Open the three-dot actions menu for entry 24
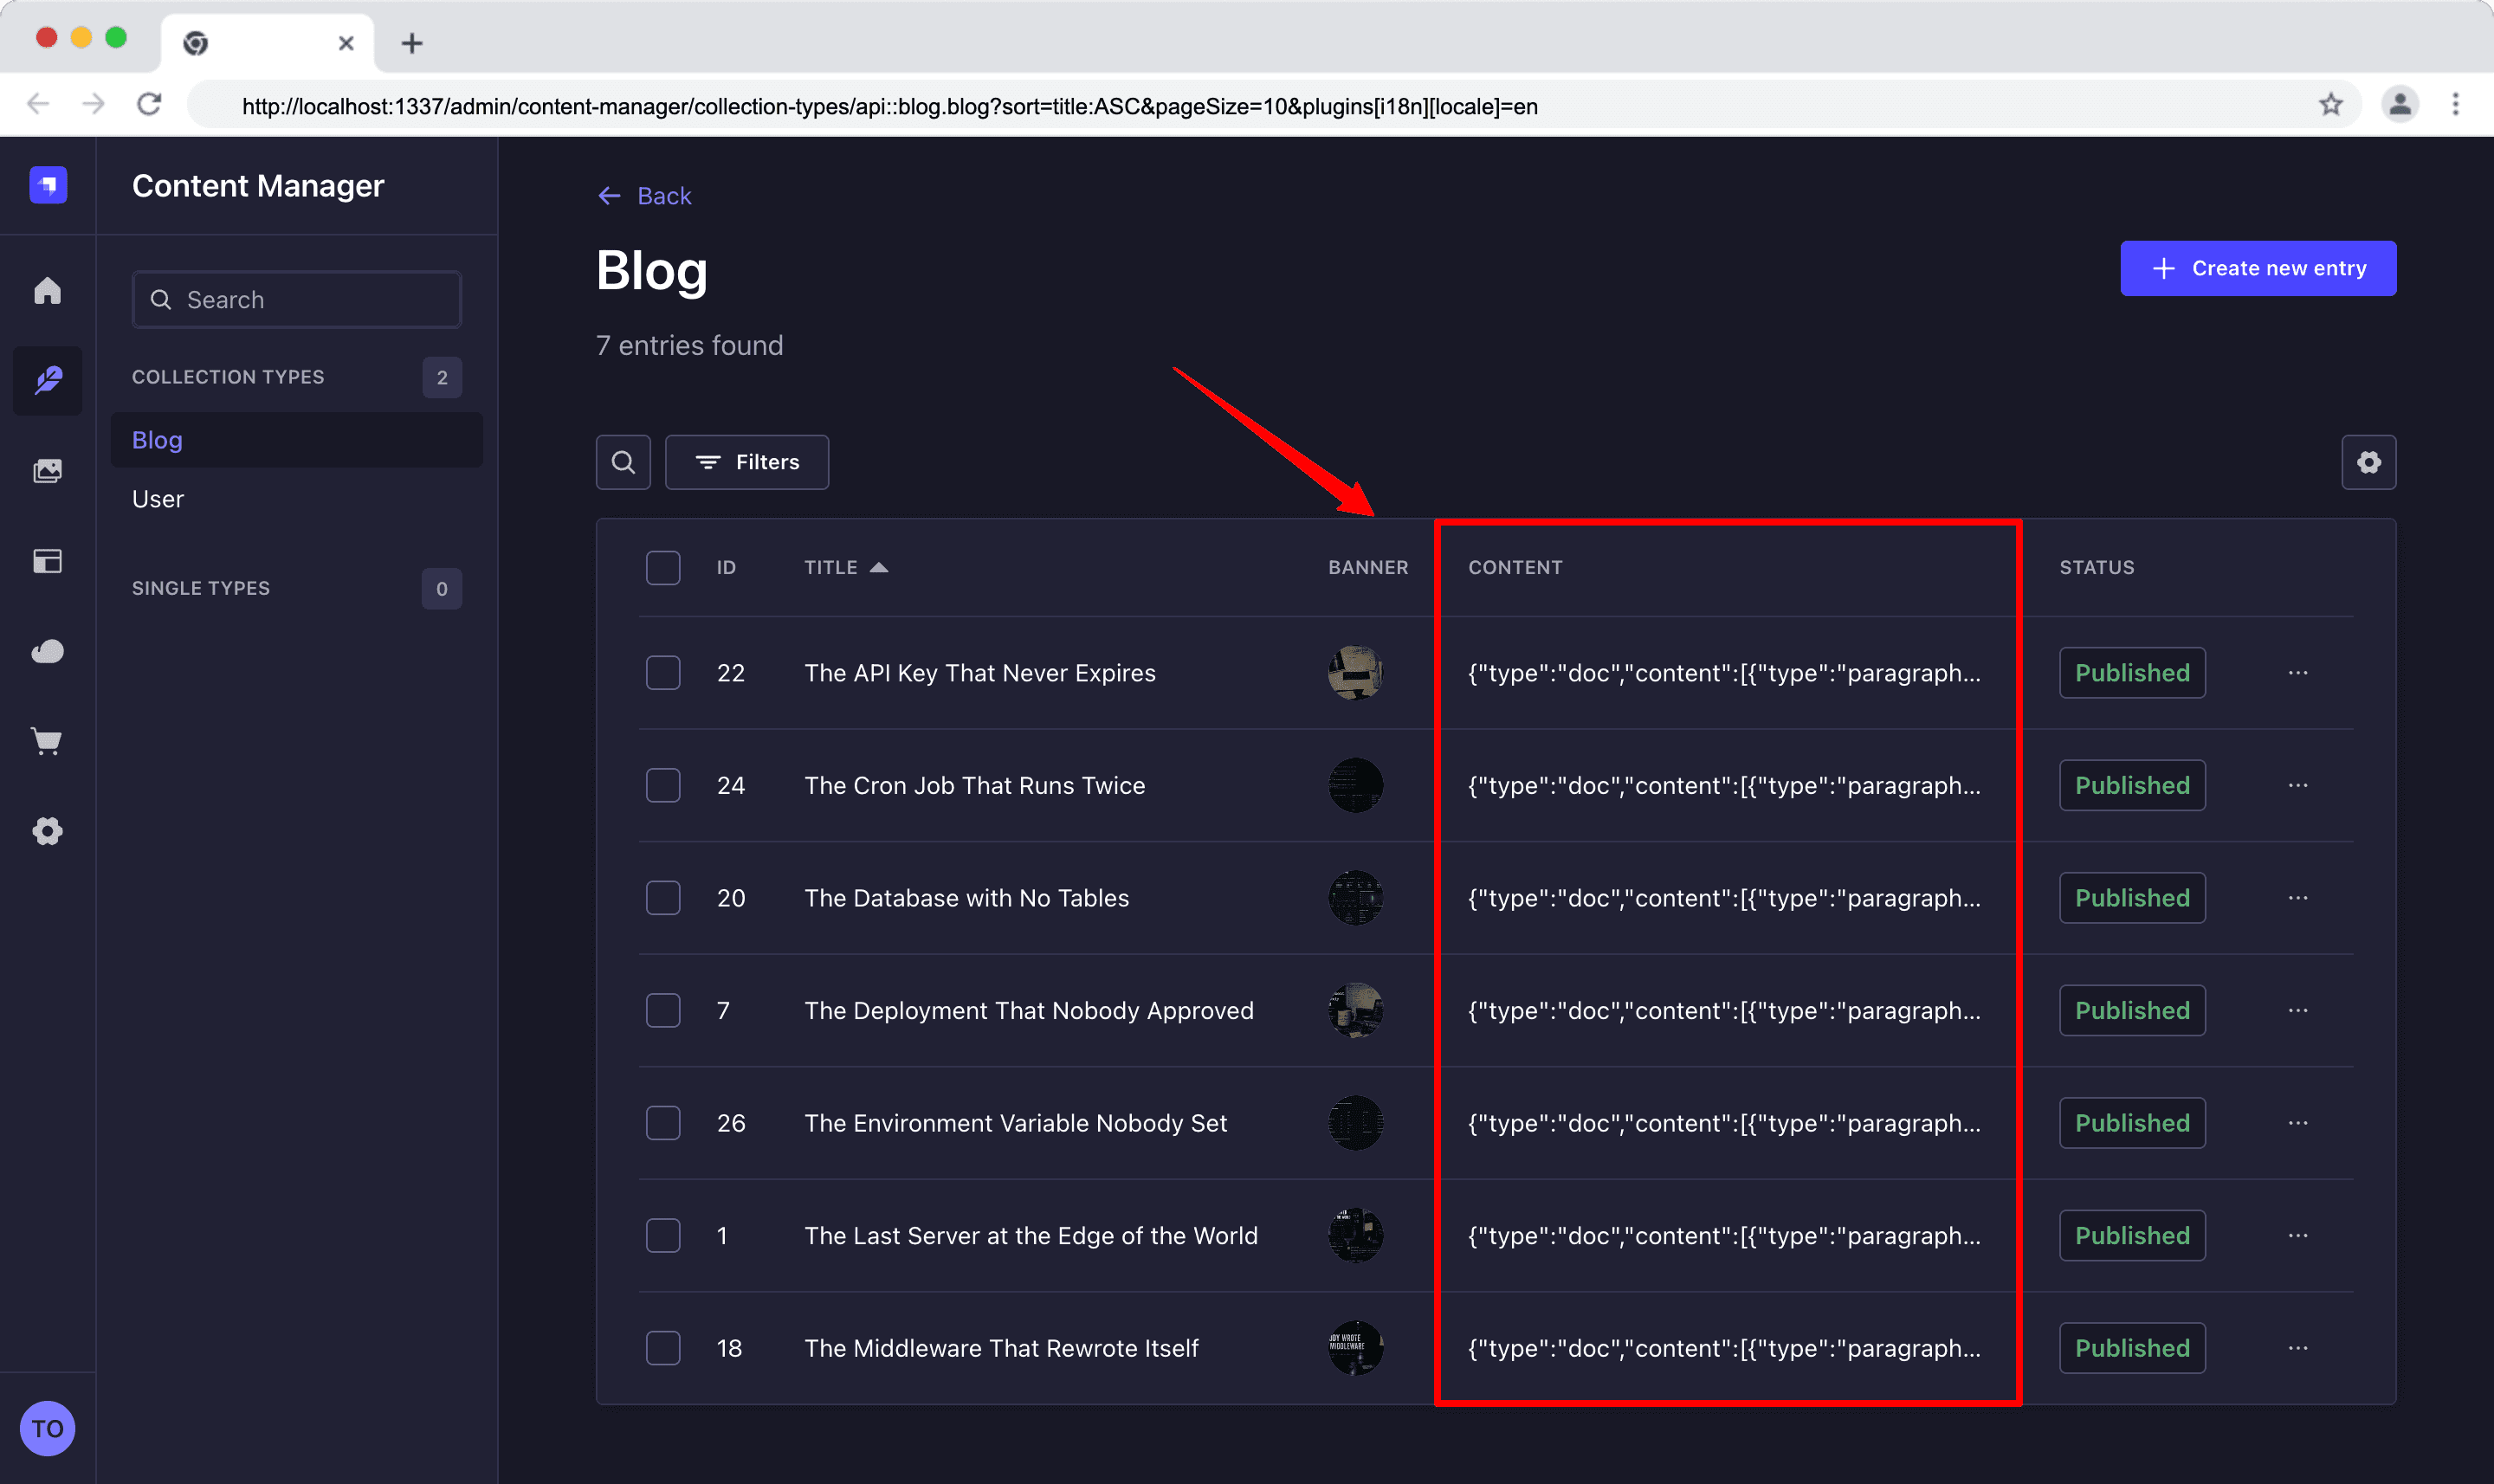The image size is (2494, 1484). pos(2298,785)
